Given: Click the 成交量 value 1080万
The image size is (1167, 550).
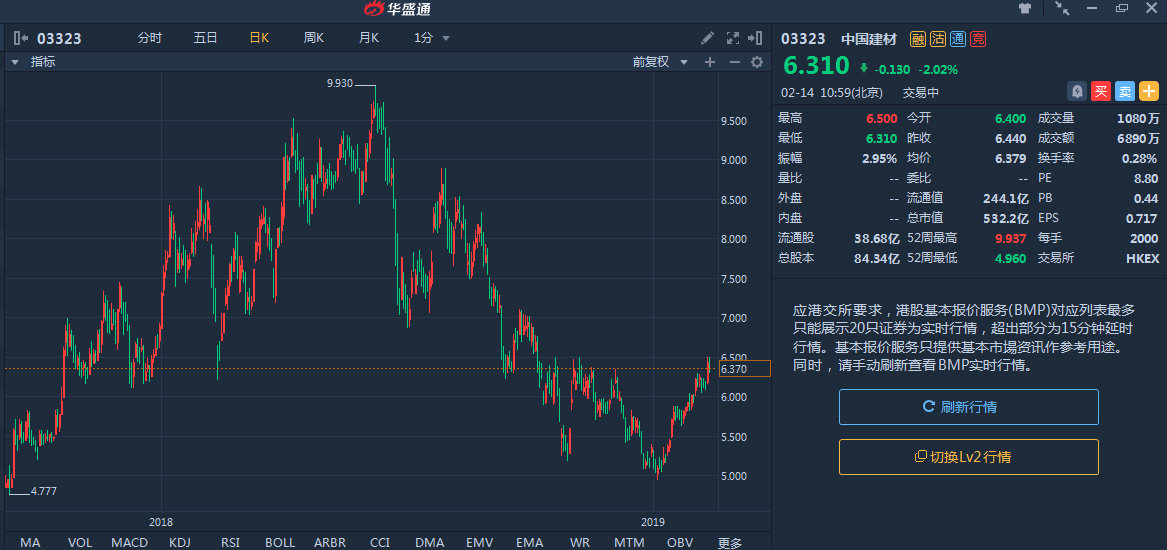Looking at the screenshot, I should click(1138, 118).
